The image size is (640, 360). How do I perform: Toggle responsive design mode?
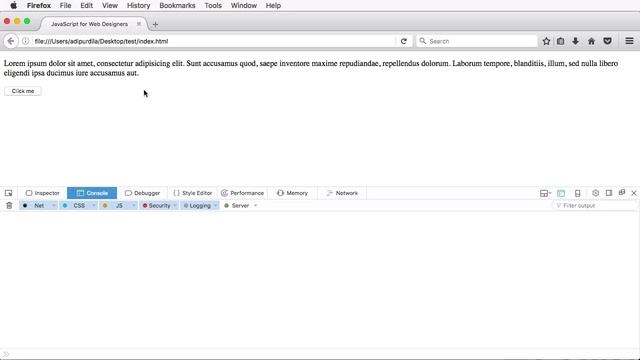(578, 193)
